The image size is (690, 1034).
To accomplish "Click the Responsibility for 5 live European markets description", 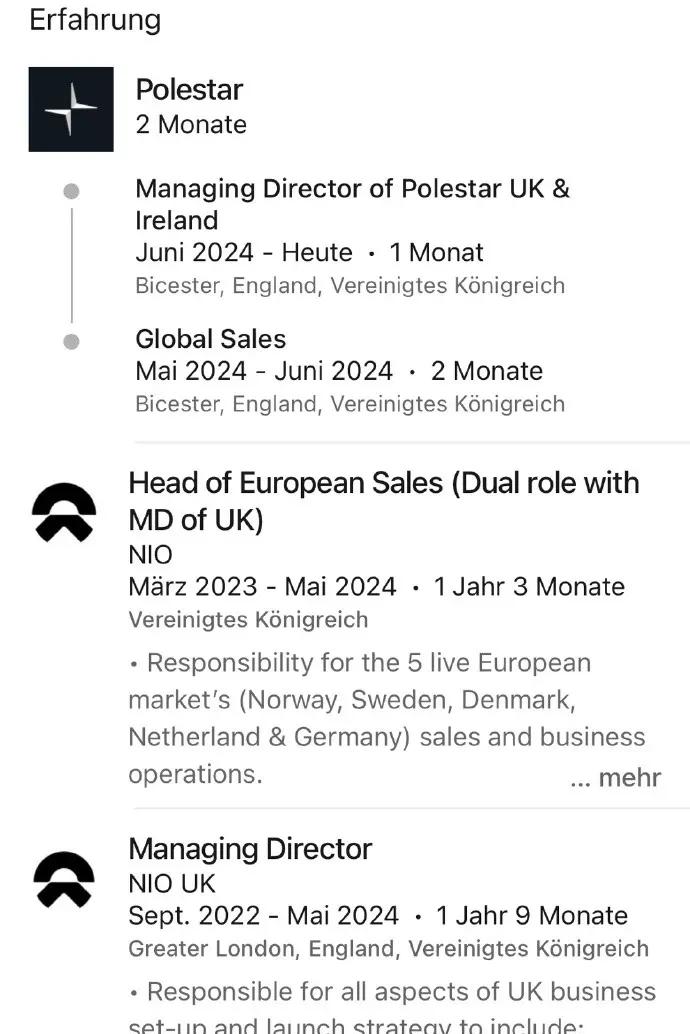I will [x=387, y=718].
